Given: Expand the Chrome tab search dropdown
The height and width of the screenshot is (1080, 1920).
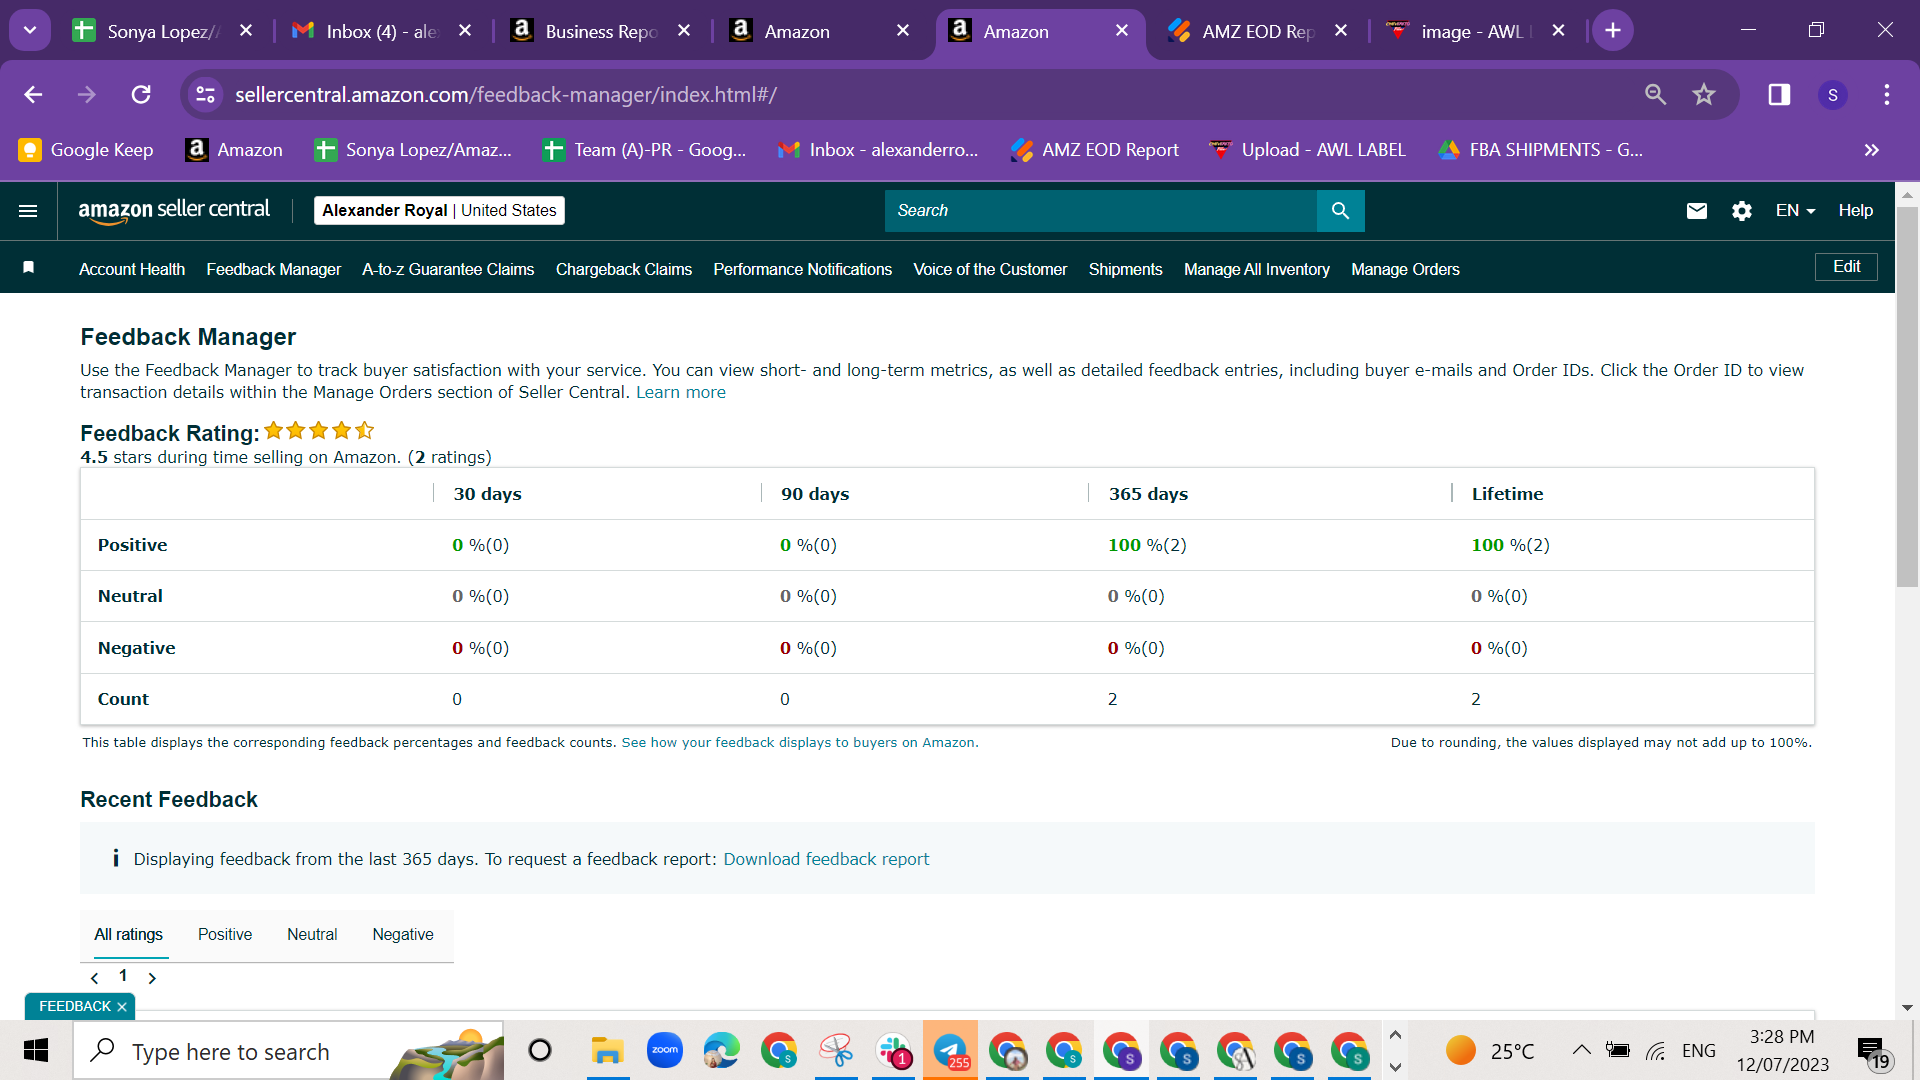Looking at the screenshot, I should tap(30, 31).
